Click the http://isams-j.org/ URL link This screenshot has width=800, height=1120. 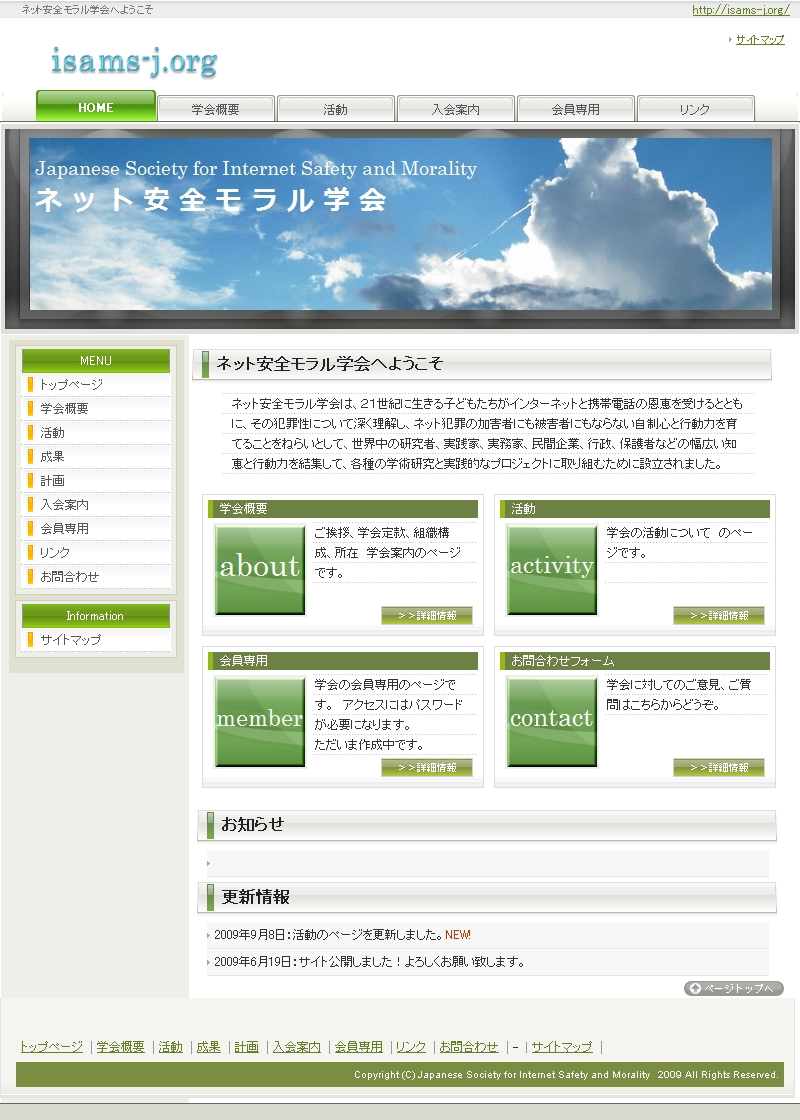pos(741,9)
